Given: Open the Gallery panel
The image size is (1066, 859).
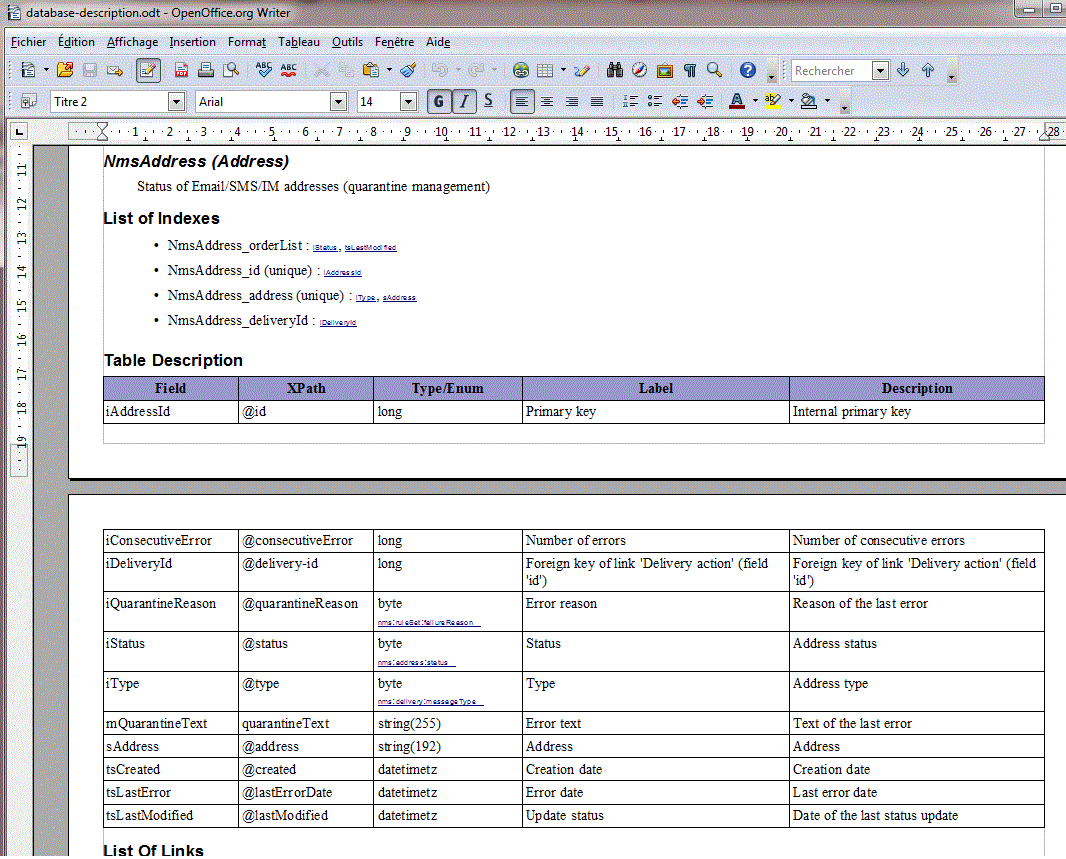Looking at the screenshot, I should pos(664,70).
